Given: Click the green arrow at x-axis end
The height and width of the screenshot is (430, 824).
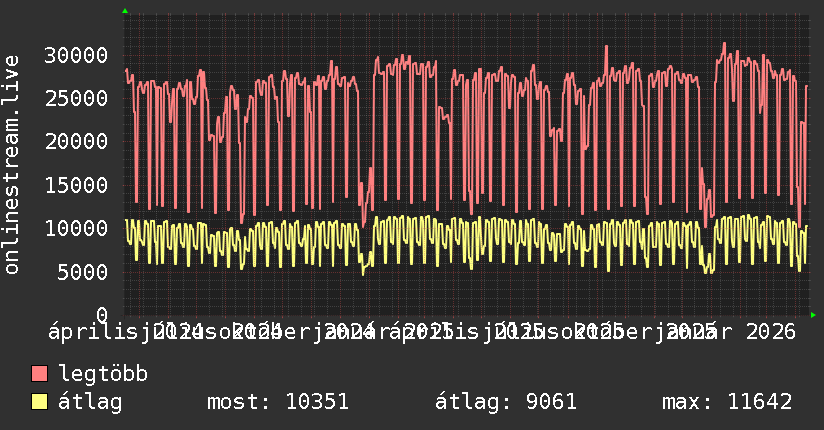Looking at the screenshot, I should [813, 315].
